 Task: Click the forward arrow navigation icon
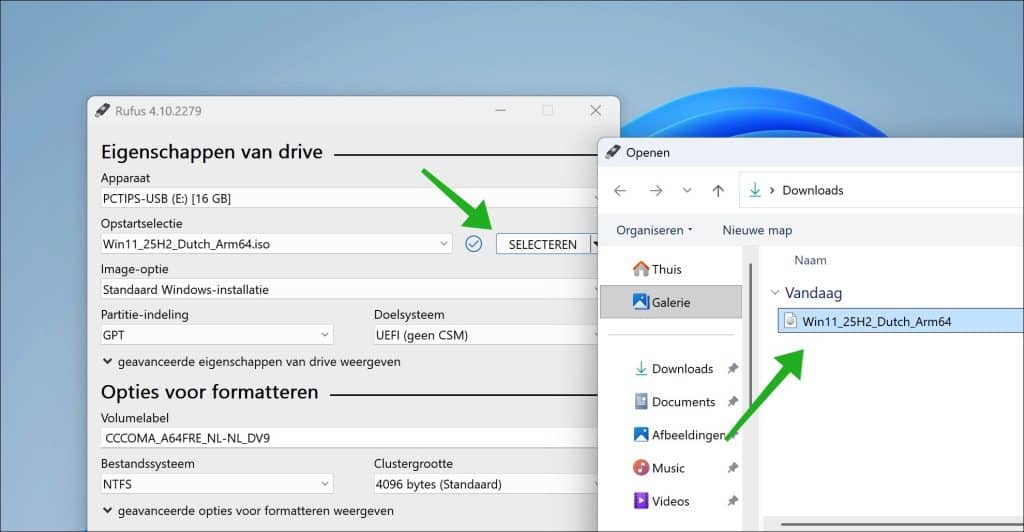coord(655,190)
